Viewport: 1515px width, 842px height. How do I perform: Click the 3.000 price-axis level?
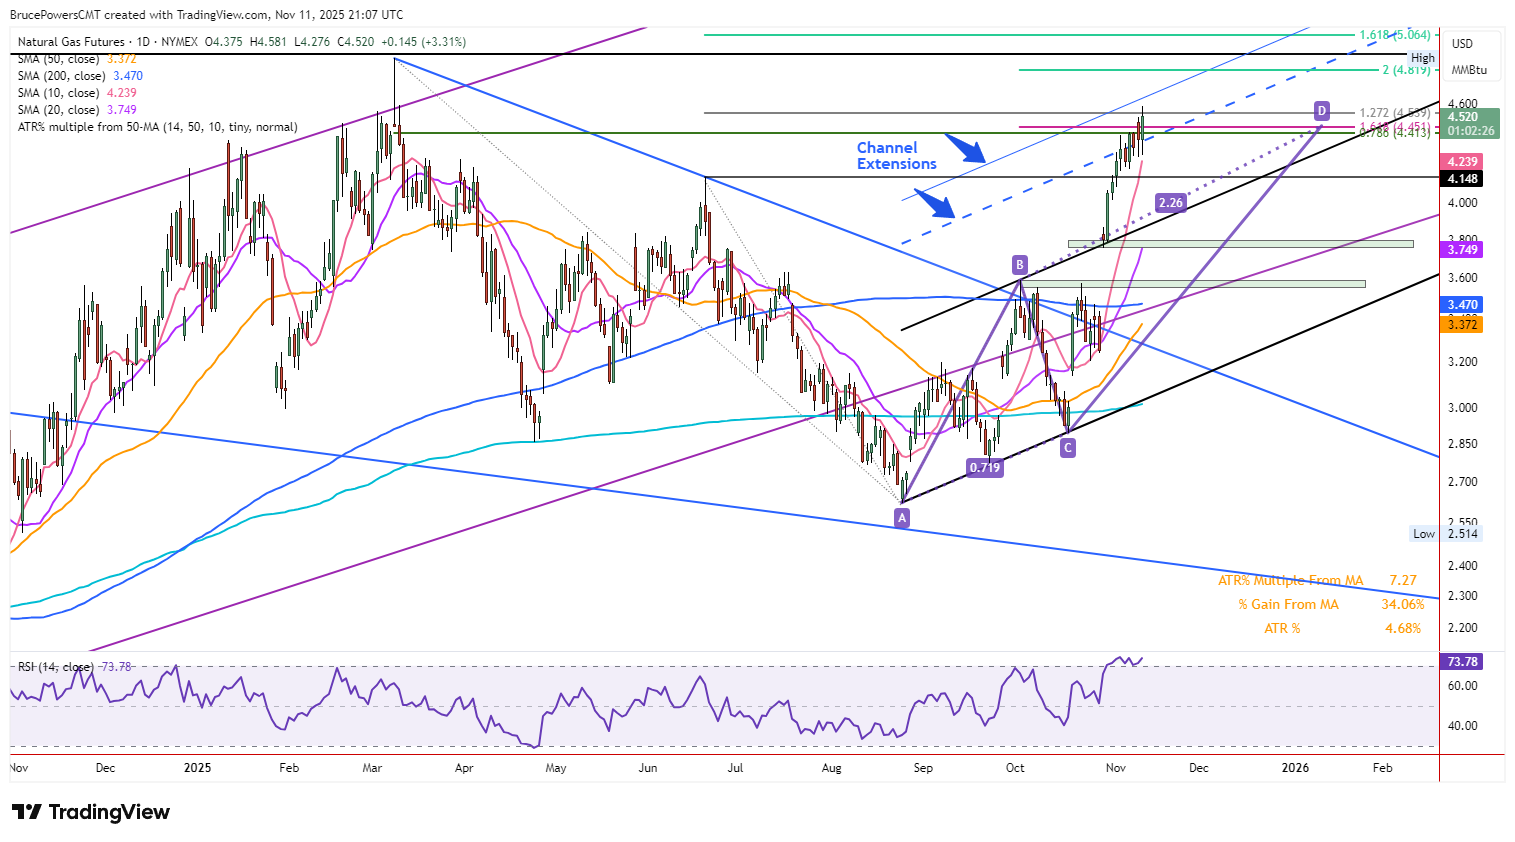point(1462,408)
